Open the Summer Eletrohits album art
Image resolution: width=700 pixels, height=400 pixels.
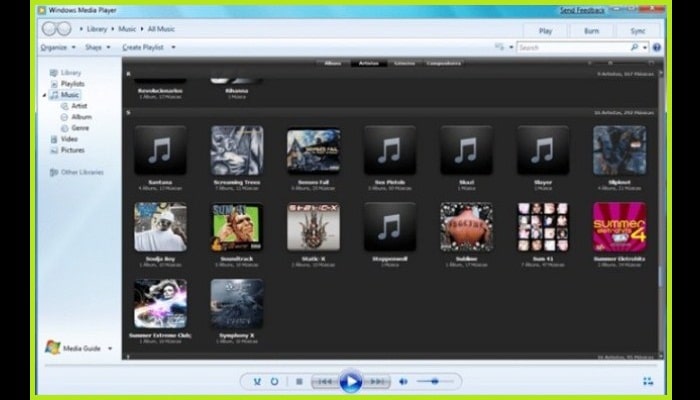click(x=620, y=227)
